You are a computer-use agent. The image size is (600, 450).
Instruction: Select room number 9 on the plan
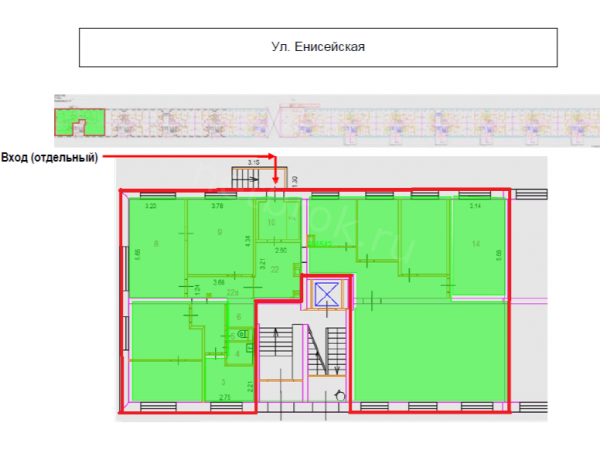220,232
